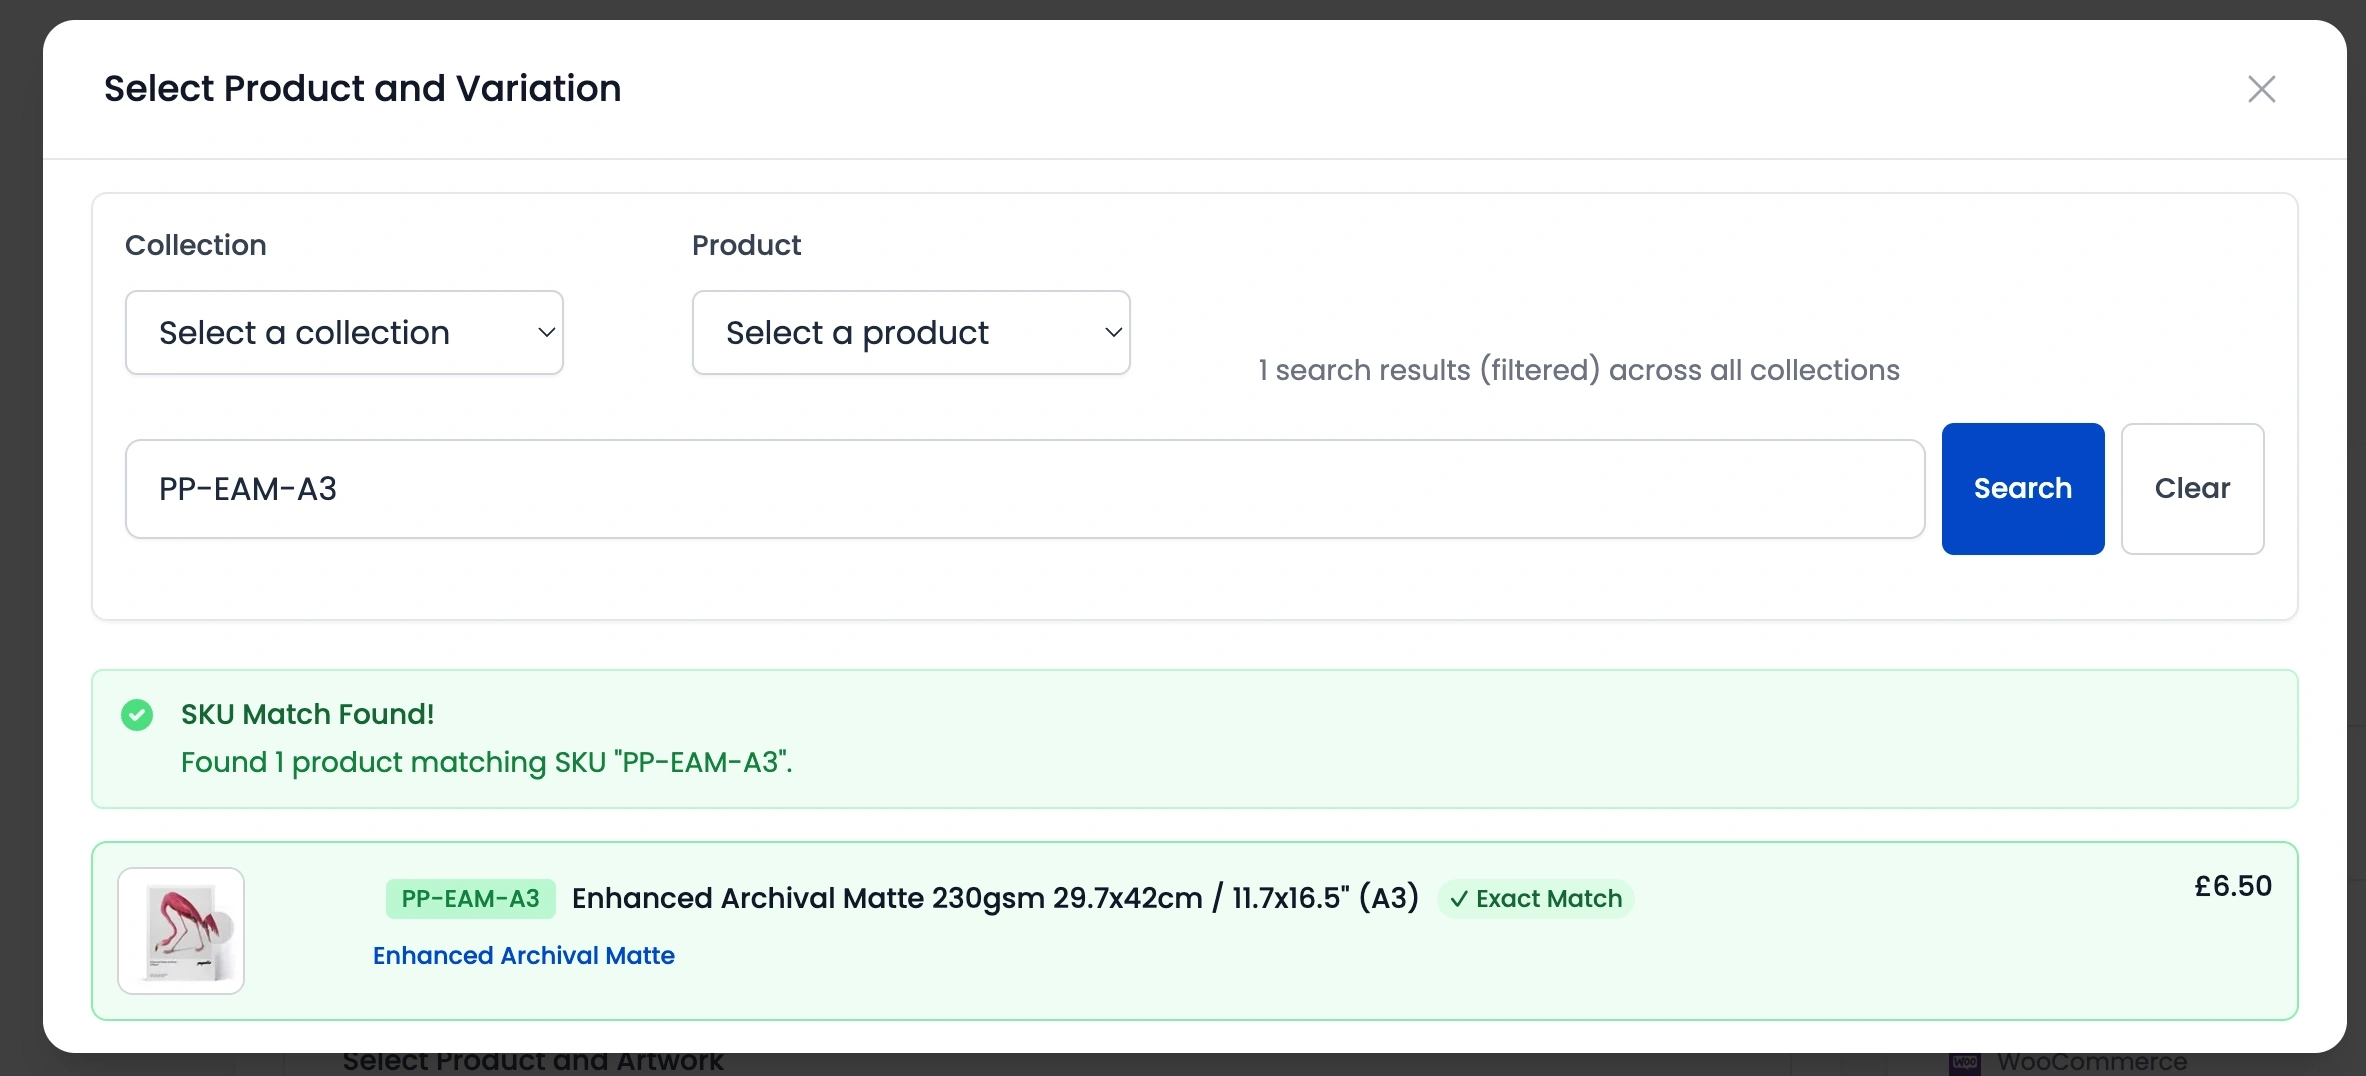Click the £6.50 price label
2366x1076 pixels.
tap(2233, 885)
